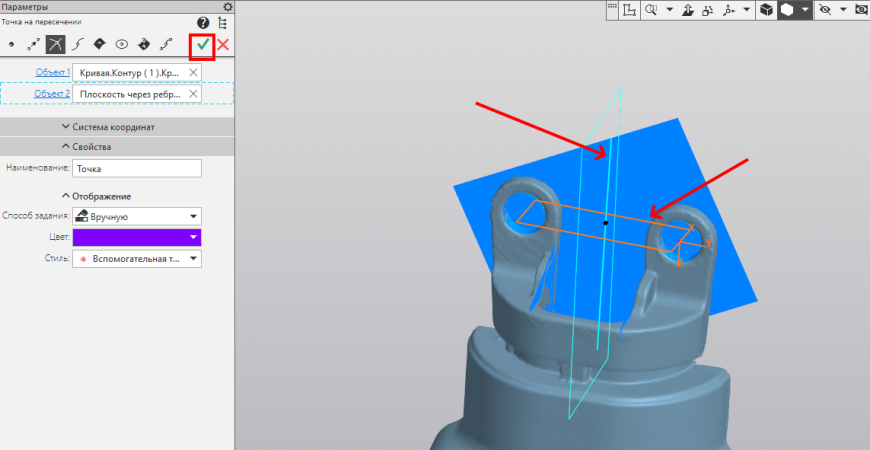Click Объект 1 link
870x450 pixels.
point(53,72)
